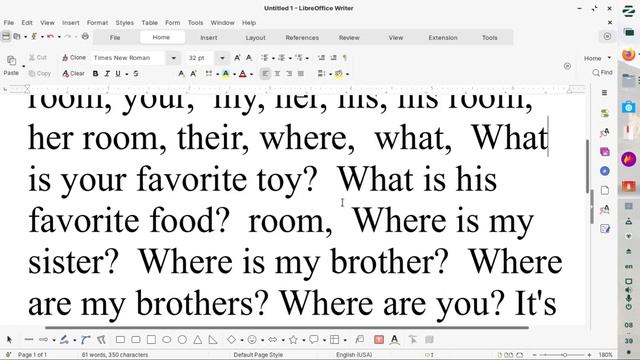Toggle Bold formatting
The height and width of the screenshot is (360, 640).
pyautogui.click(x=96, y=73)
